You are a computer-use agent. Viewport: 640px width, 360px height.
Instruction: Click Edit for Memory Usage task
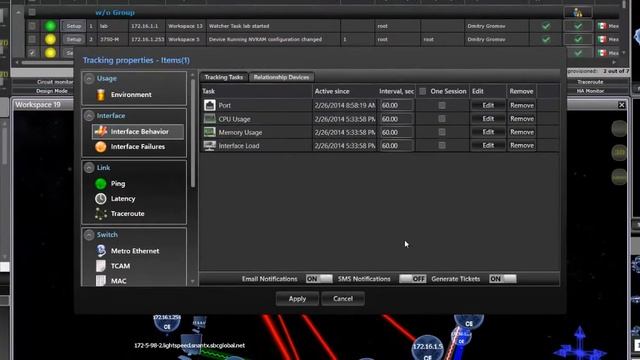pos(488,132)
